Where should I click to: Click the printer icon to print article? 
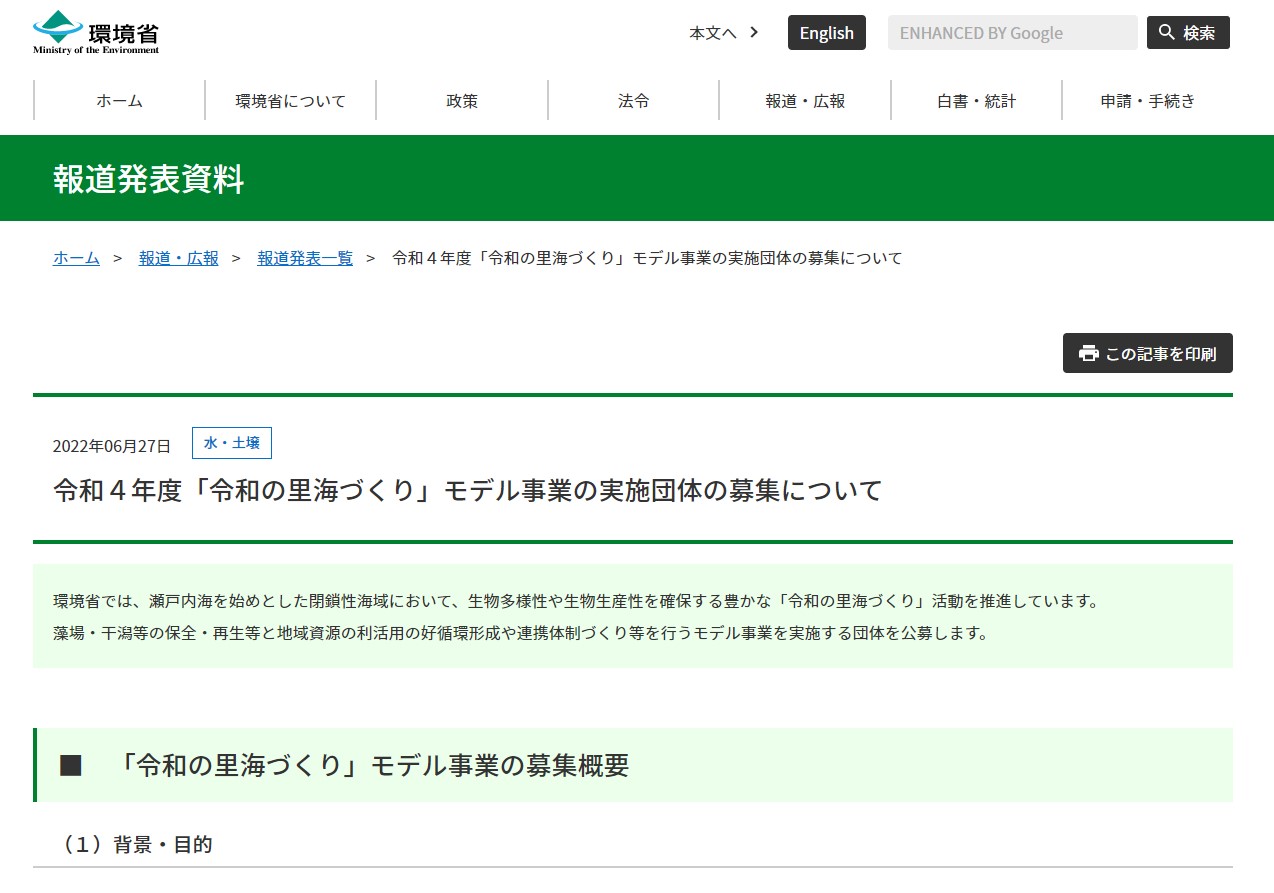[x=1088, y=353]
